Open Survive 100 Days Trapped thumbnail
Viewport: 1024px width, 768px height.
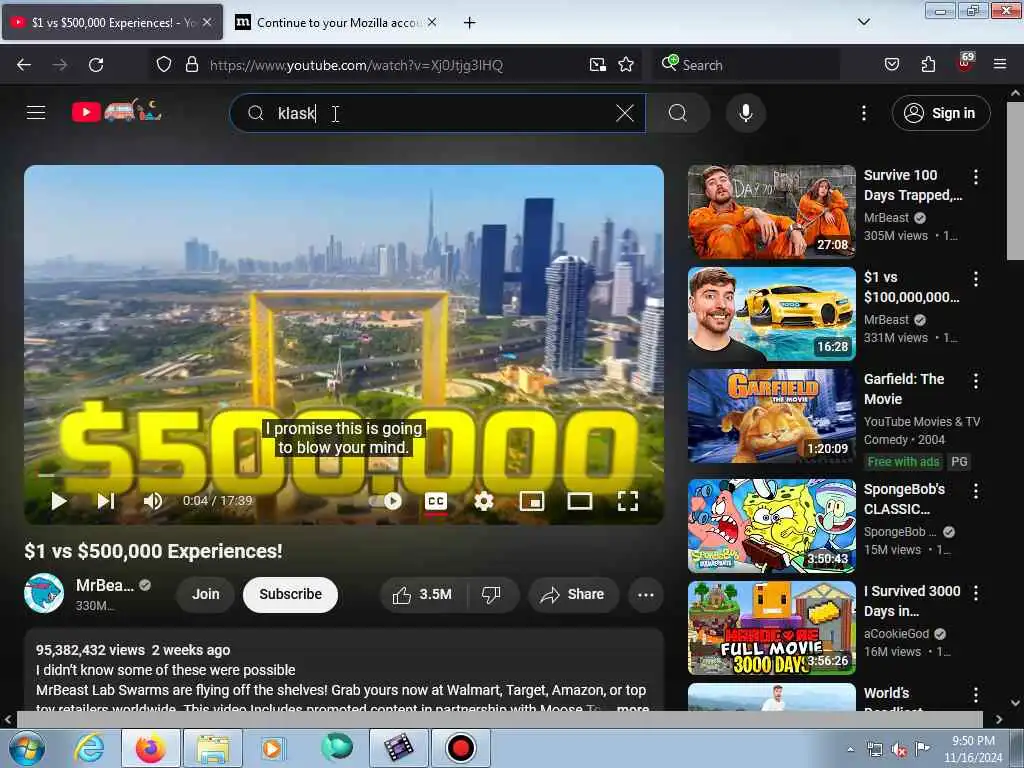coord(771,212)
